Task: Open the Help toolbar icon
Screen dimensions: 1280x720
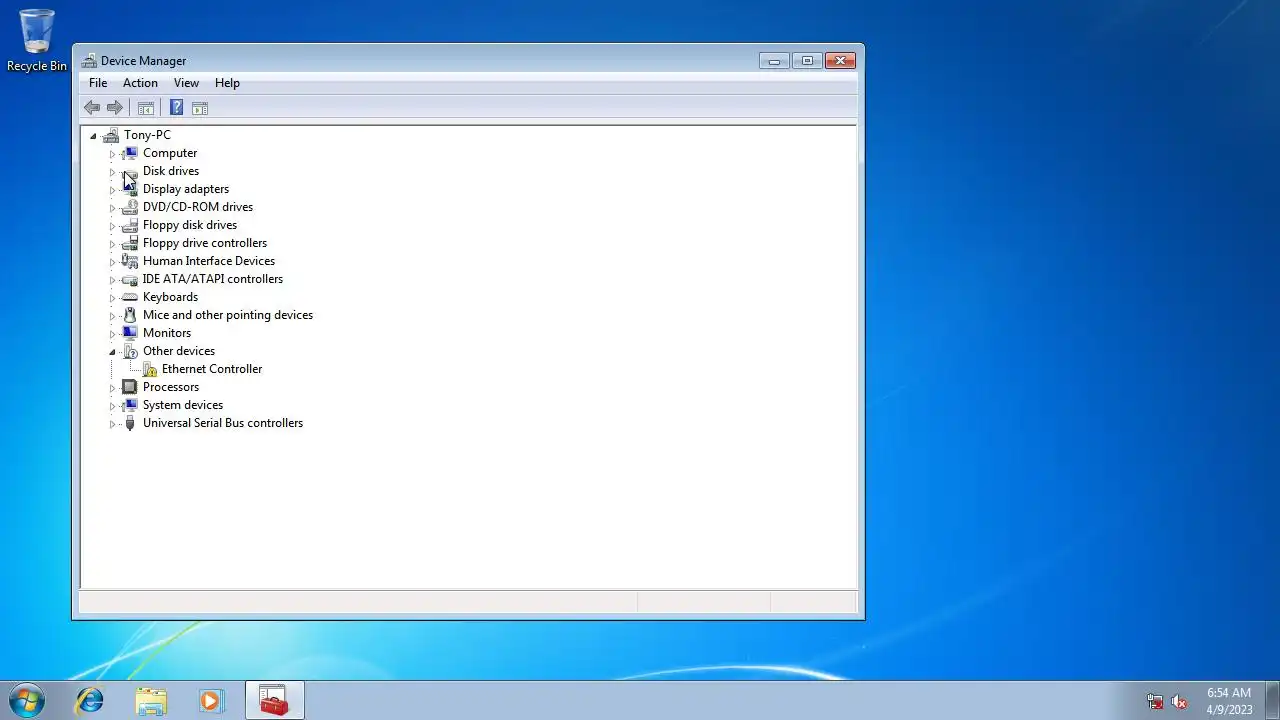Action: click(x=176, y=108)
